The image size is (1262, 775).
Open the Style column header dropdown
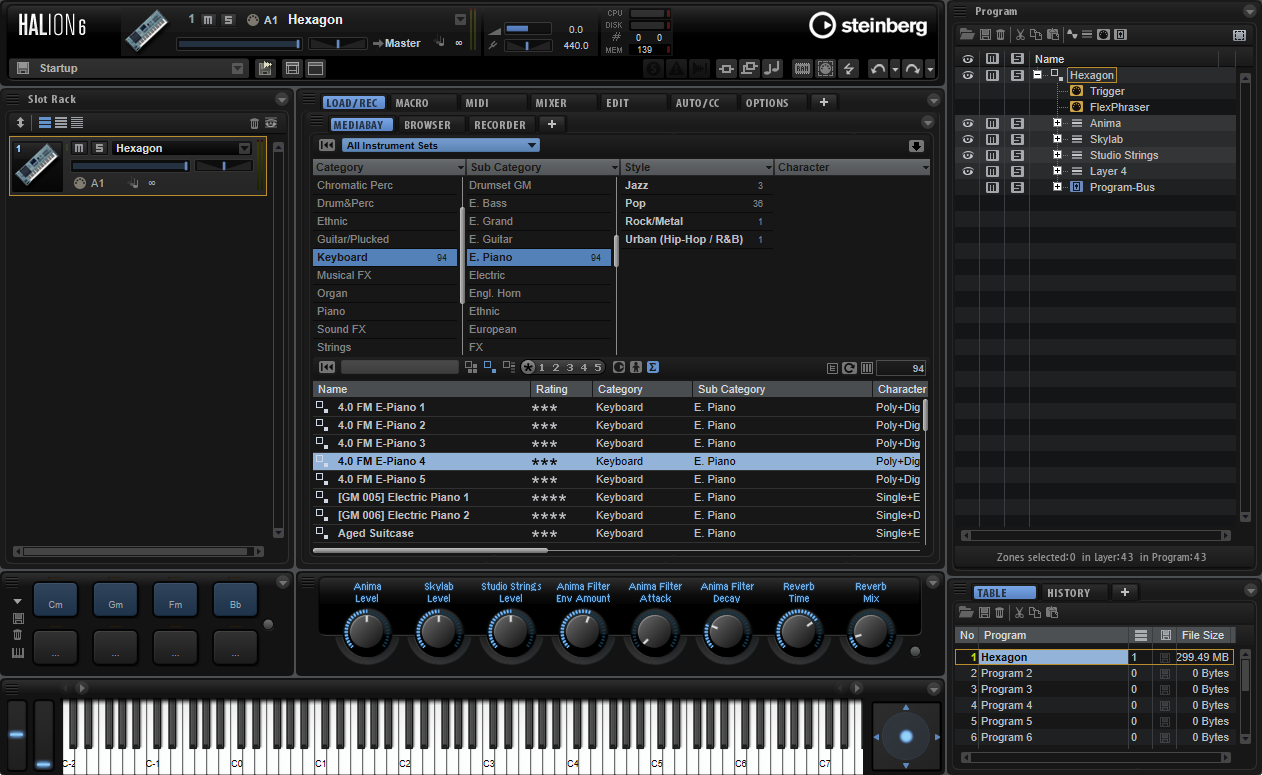click(x=768, y=167)
